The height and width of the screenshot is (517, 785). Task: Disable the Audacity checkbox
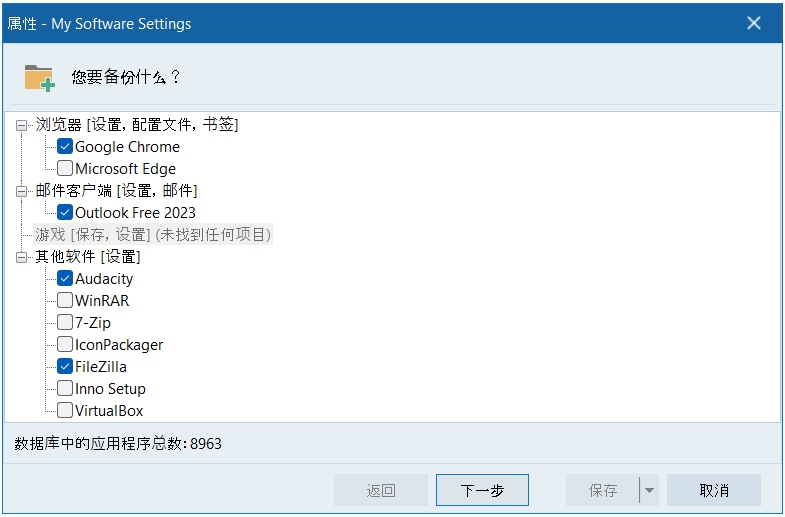click(x=65, y=279)
